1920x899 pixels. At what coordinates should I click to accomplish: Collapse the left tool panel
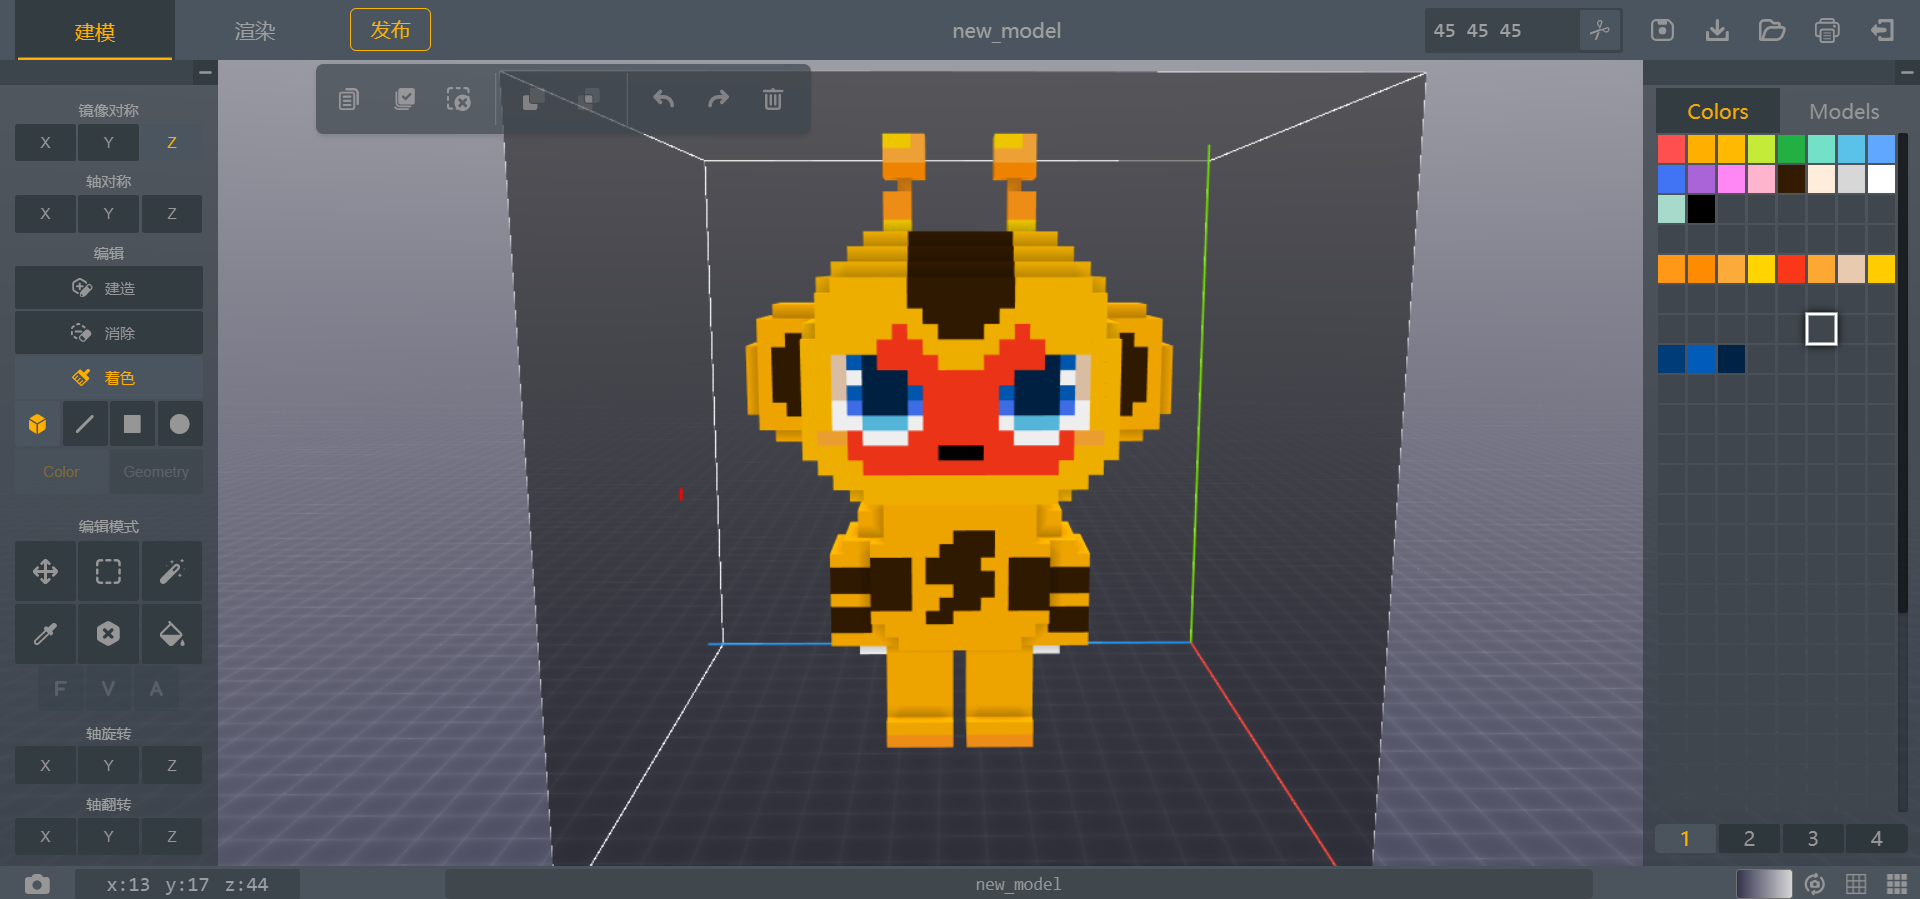tap(205, 72)
